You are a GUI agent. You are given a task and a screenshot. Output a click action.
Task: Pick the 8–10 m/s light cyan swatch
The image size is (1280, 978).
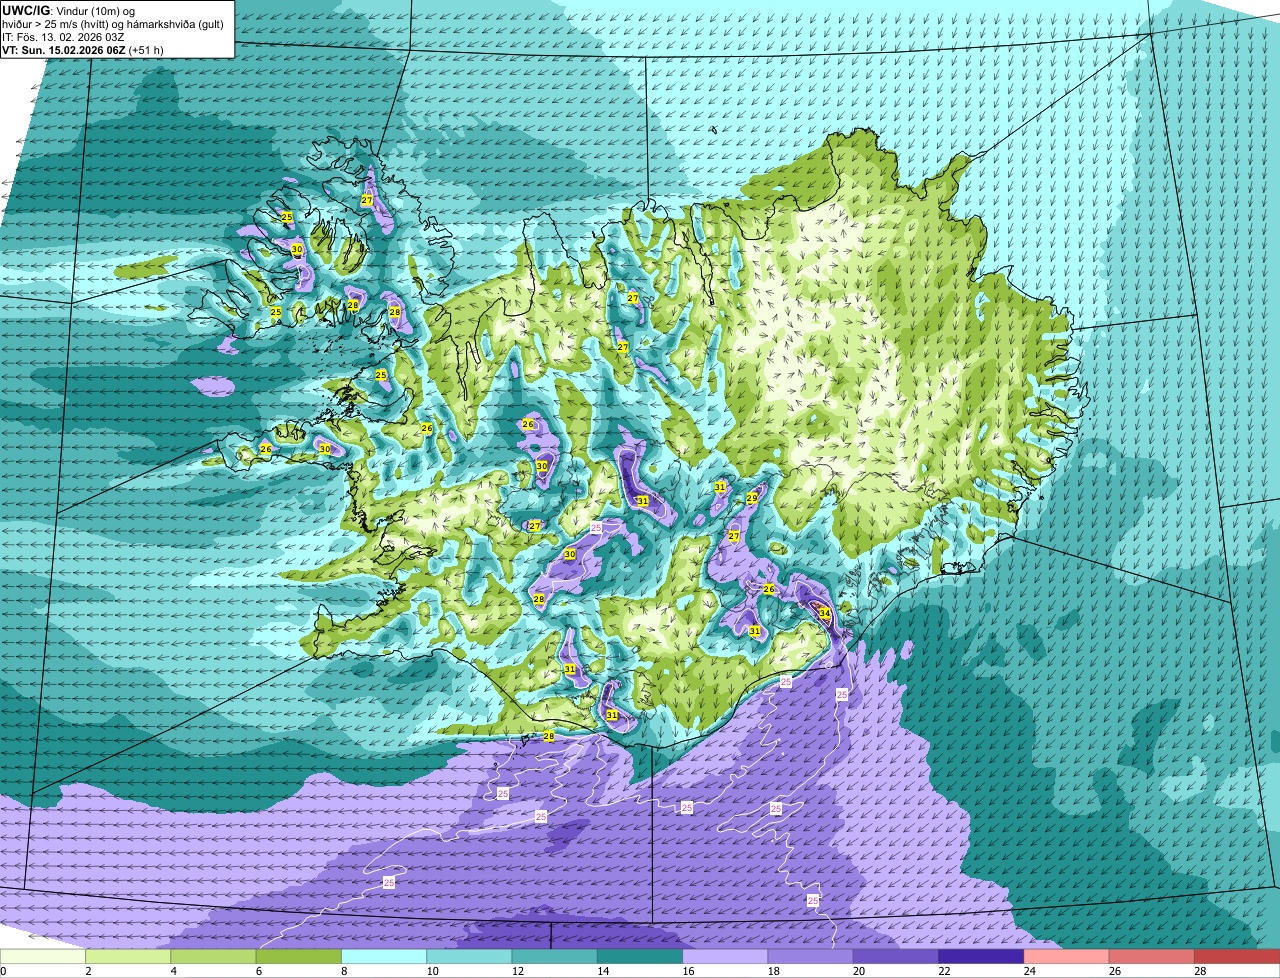click(x=384, y=957)
